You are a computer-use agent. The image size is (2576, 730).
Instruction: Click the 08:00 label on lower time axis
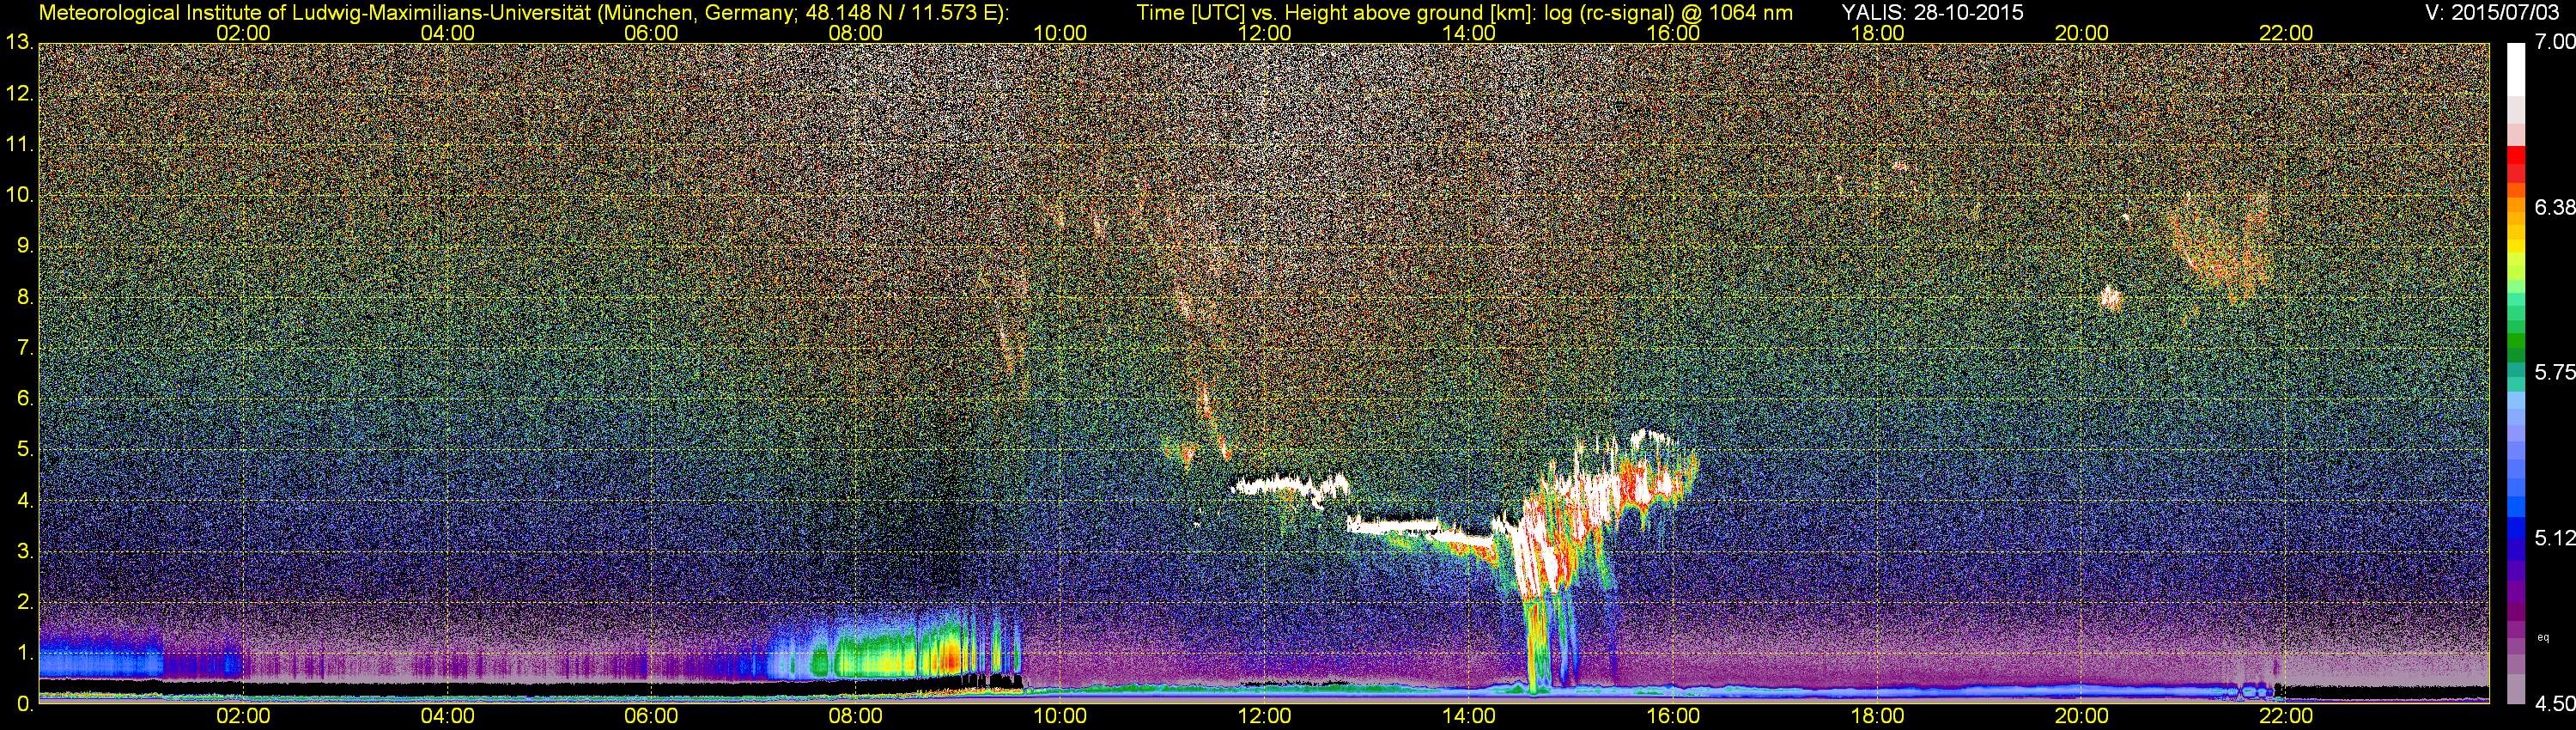(x=856, y=716)
